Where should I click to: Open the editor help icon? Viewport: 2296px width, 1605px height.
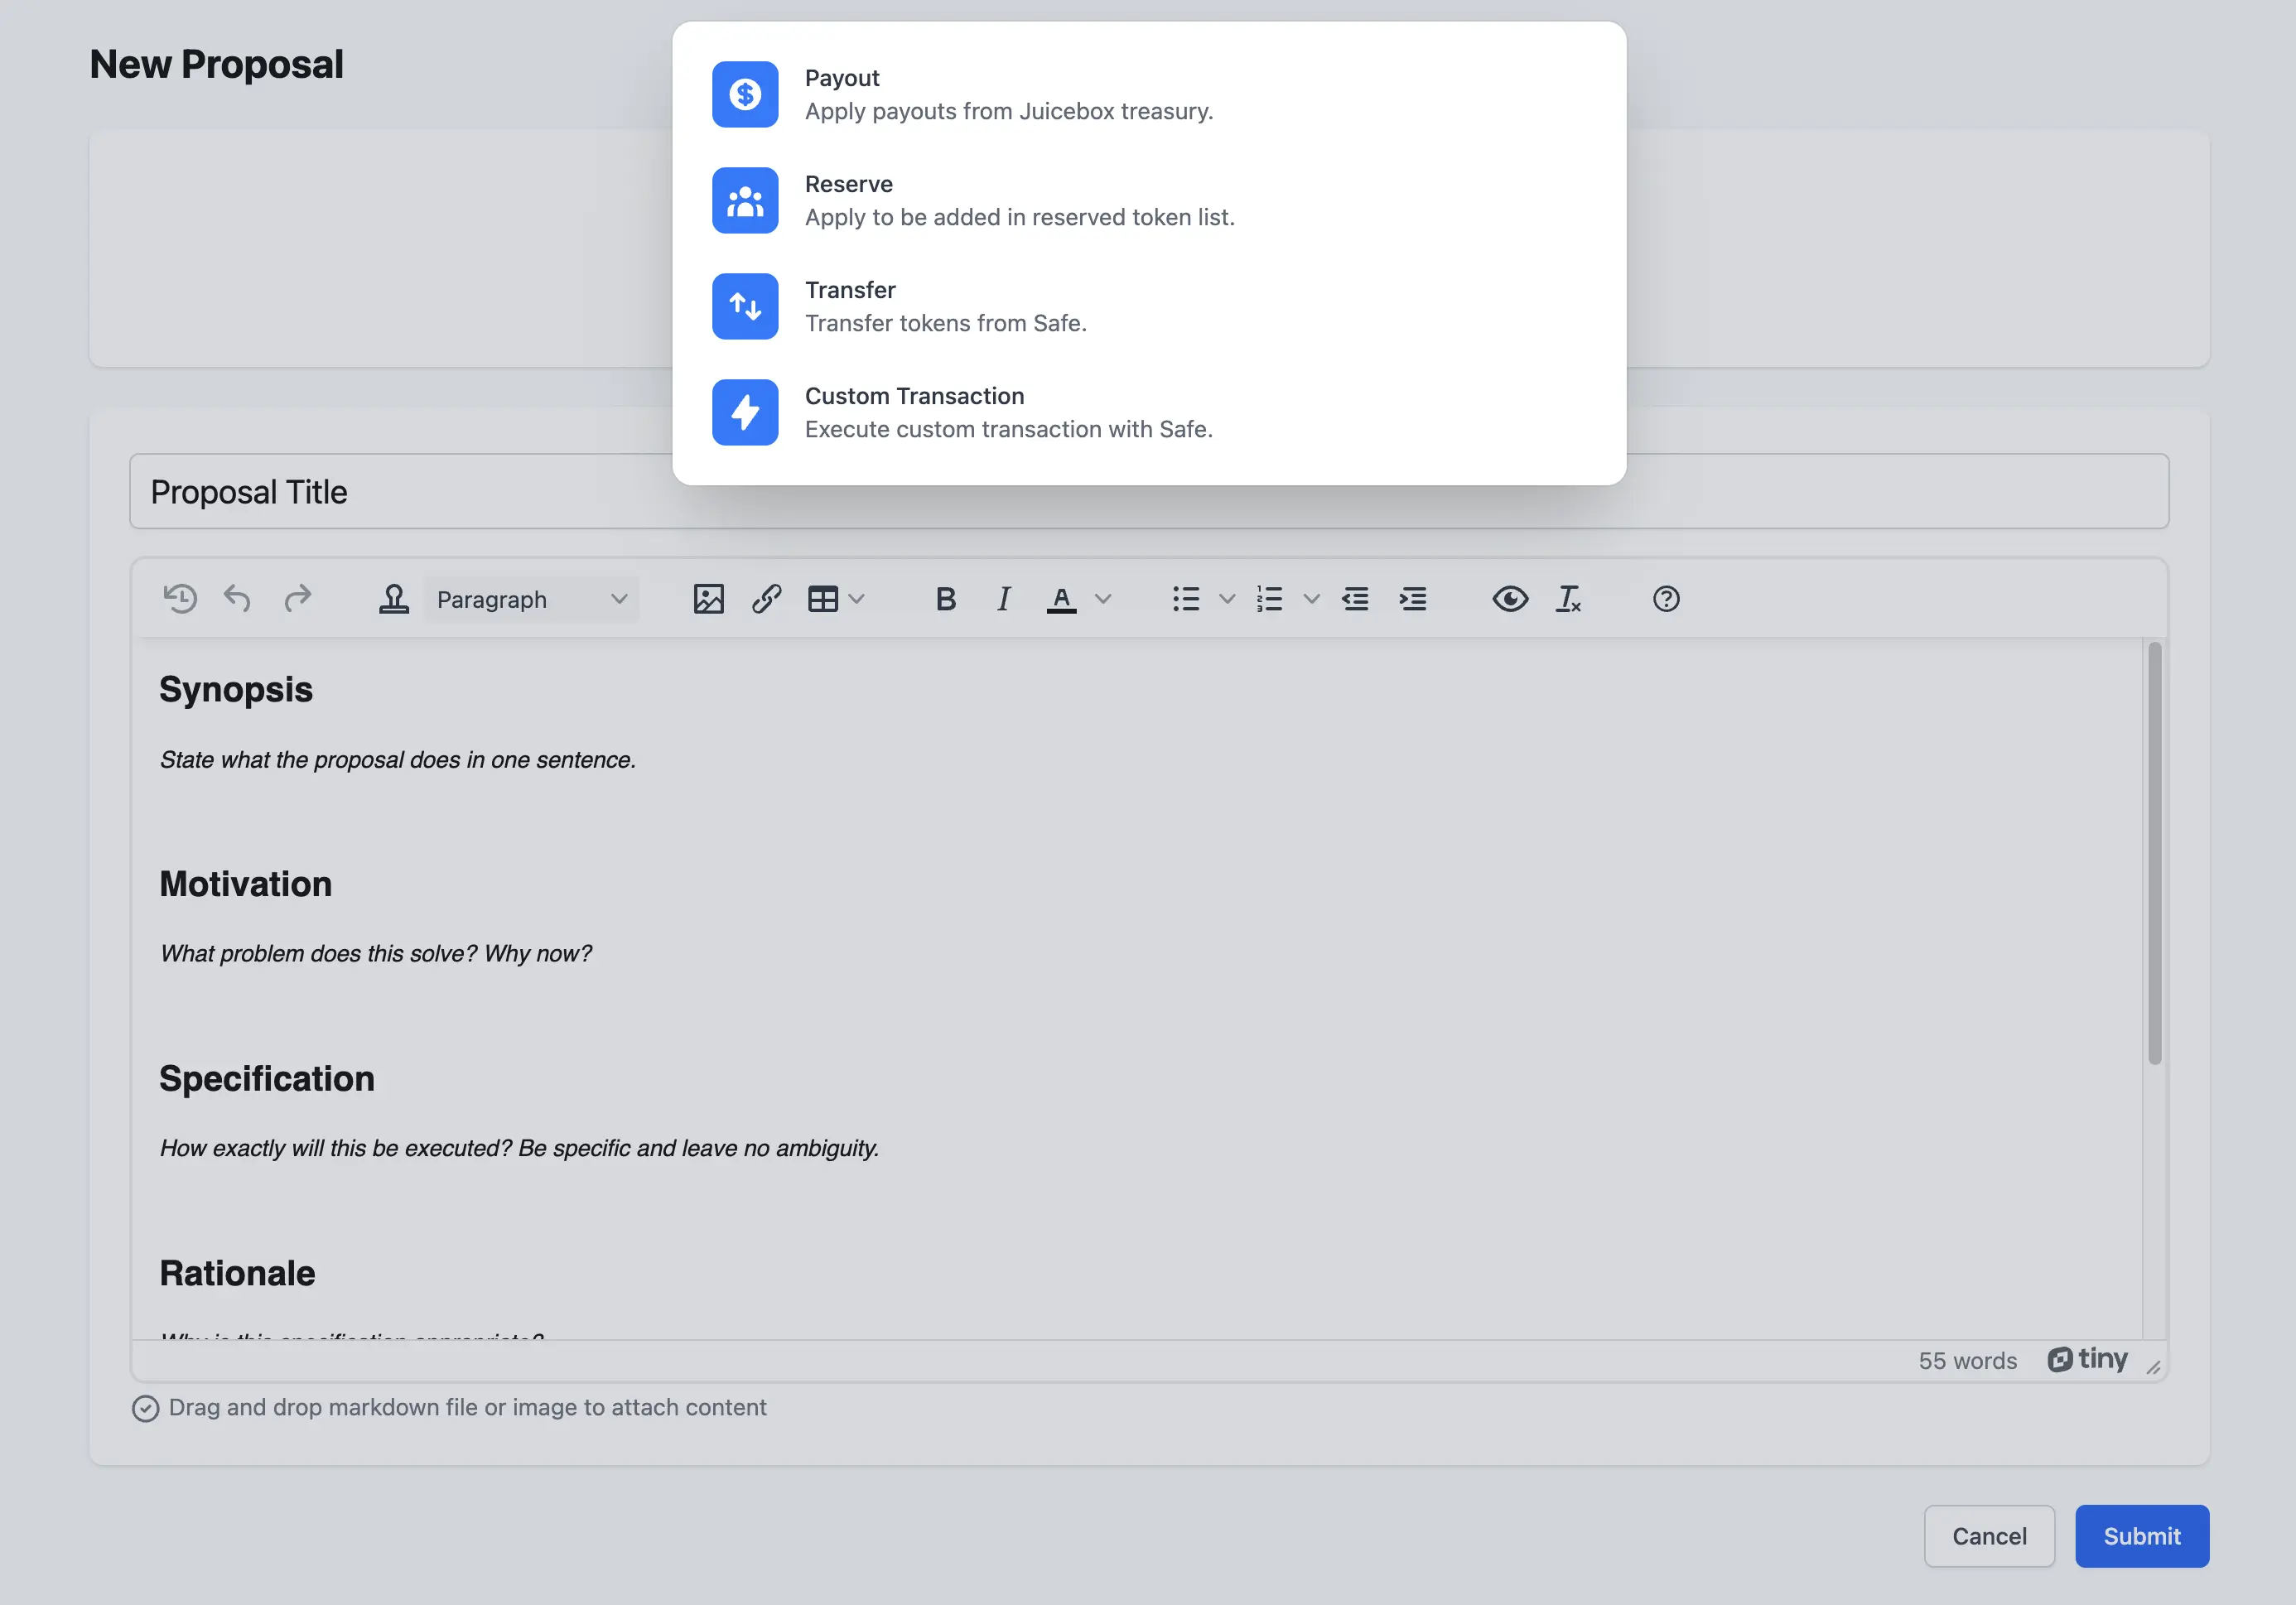coord(1665,599)
